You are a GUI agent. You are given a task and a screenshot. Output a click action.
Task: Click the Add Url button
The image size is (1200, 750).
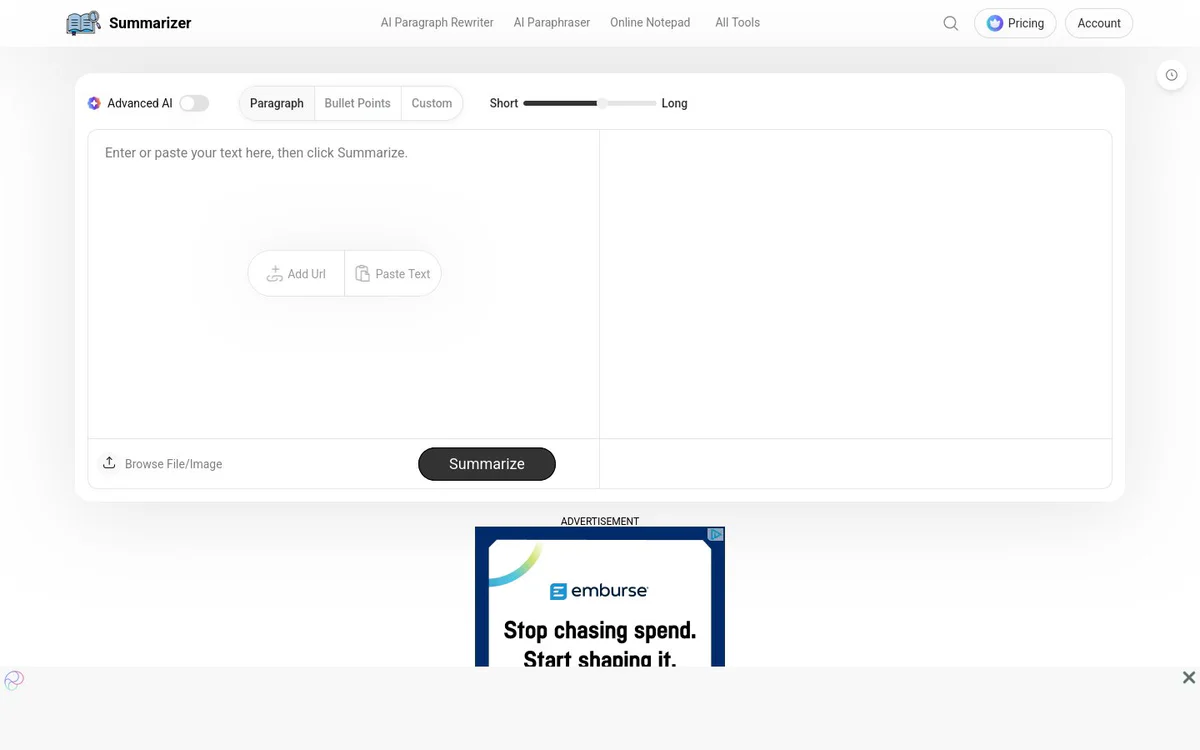pyautogui.click(x=296, y=274)
